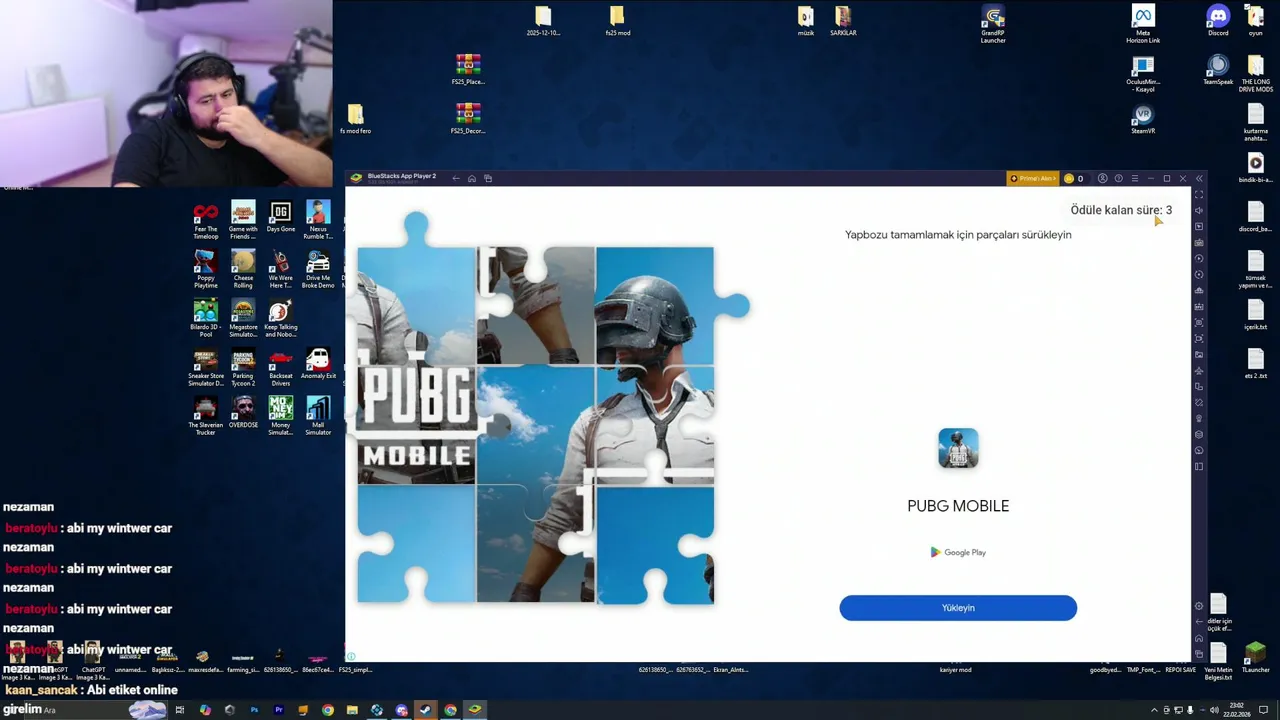Open Days Gone game shortcut
This screenshot has width=1280, height=720.
[280, 217]
